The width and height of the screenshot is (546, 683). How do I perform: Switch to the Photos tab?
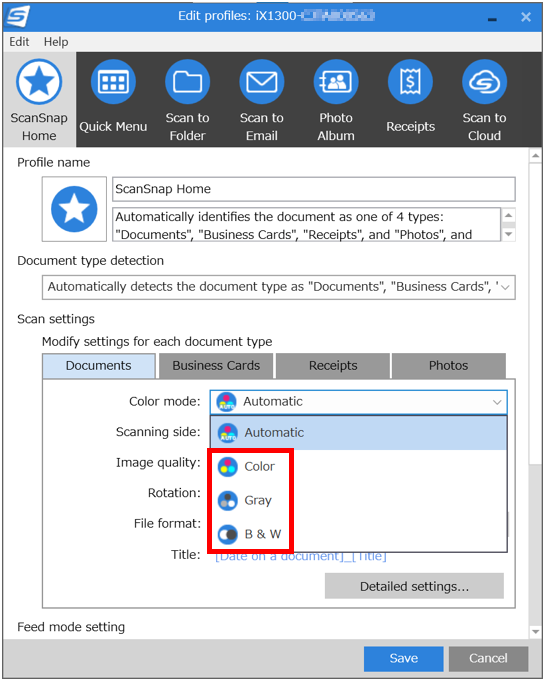448,365
